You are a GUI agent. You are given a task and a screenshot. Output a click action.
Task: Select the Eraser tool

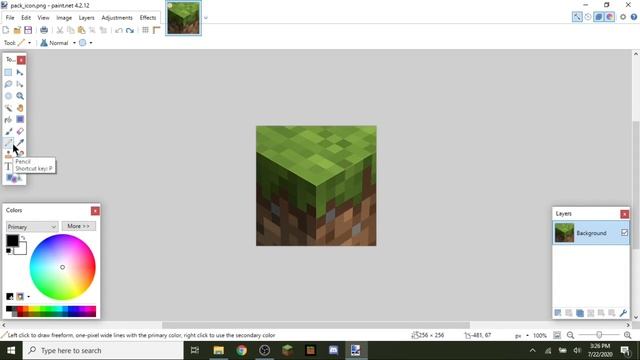[x=20, y=131]
